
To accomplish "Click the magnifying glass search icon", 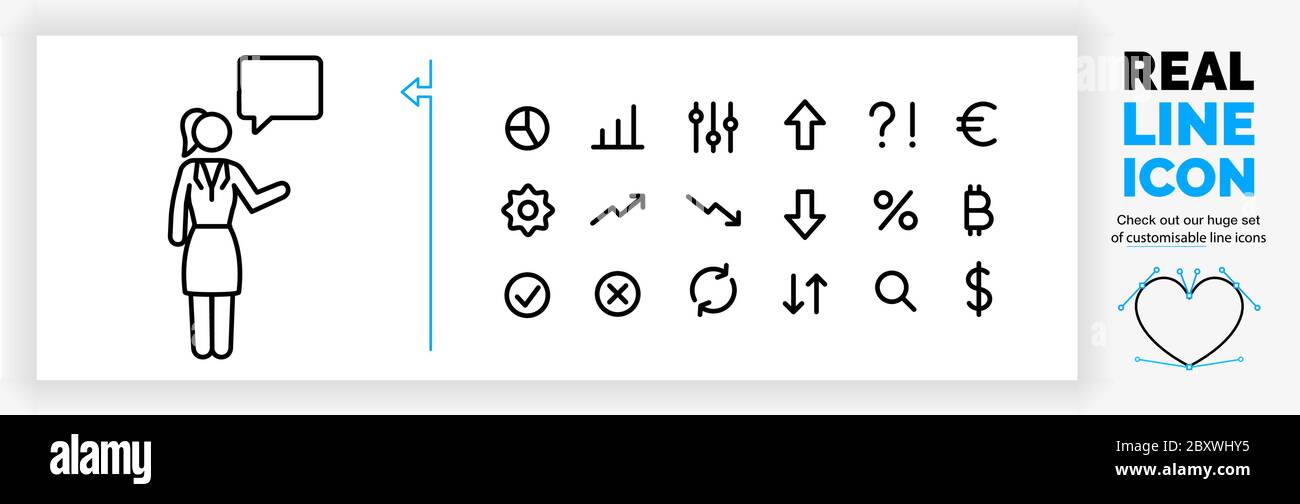I will pyautogui.click(x=895, y=292).
